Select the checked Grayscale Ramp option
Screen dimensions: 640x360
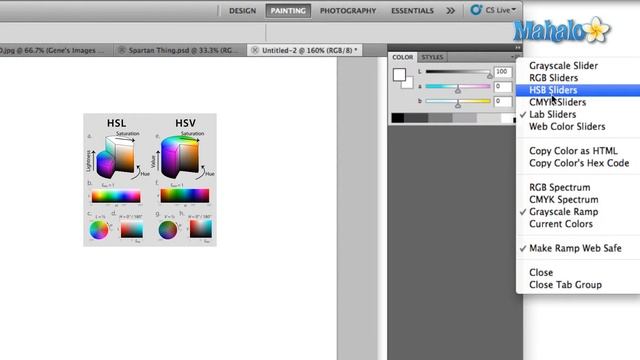564,212
